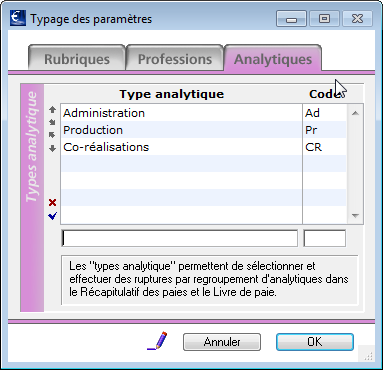Click the Annuler button
This screenshot has height=370, width=383.
tap(222, 342)
